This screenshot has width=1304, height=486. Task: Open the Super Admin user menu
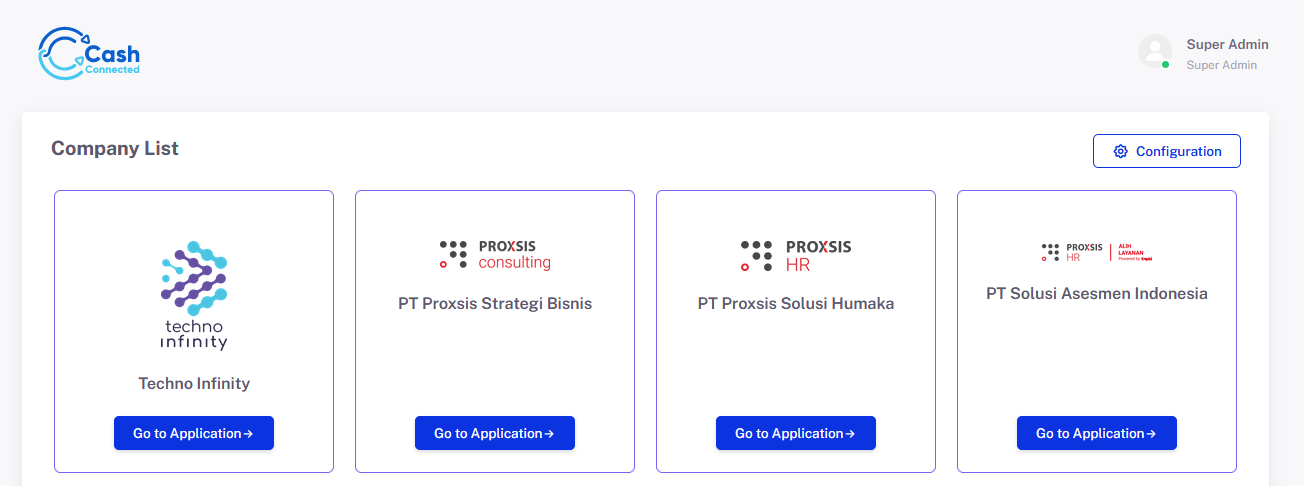point(1227,45)
